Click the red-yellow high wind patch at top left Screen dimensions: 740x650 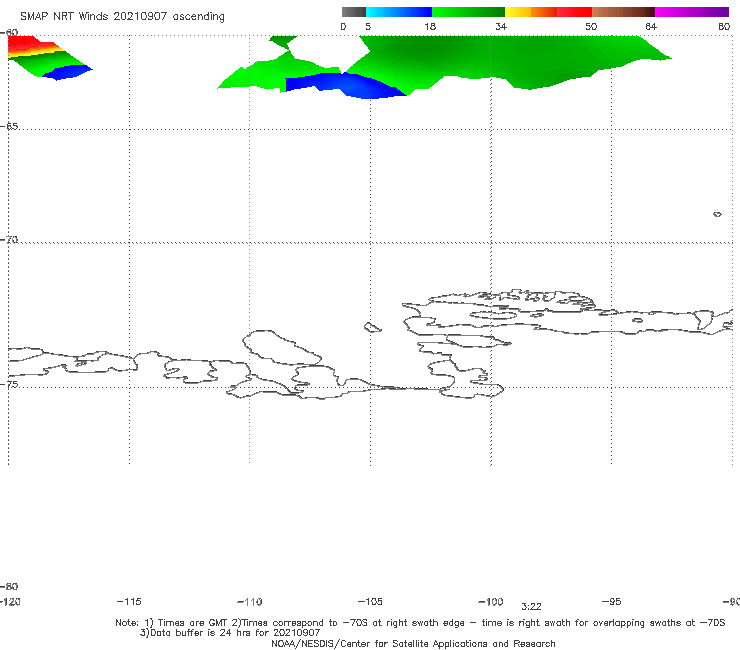pyautogui.click(x=31, y=46)
